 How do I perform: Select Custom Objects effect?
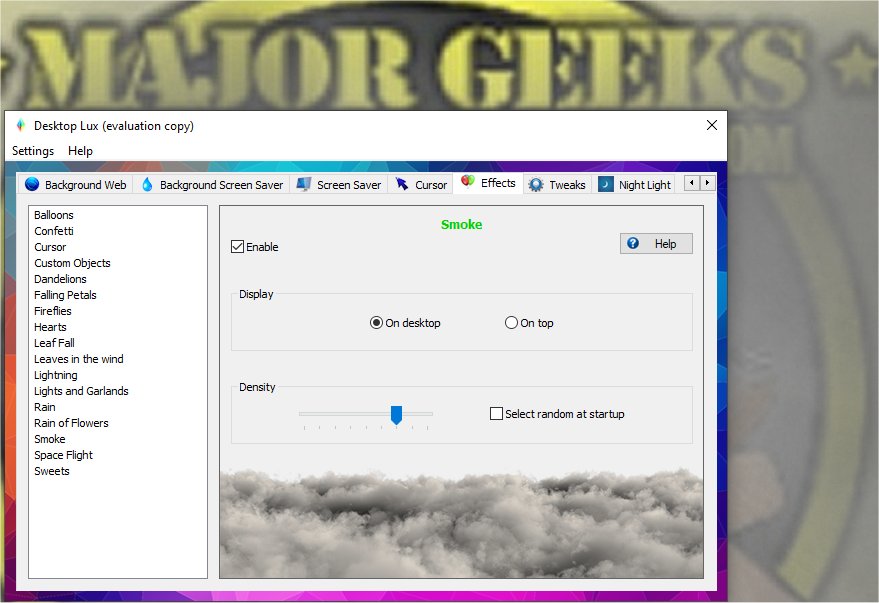coord(72,263)
